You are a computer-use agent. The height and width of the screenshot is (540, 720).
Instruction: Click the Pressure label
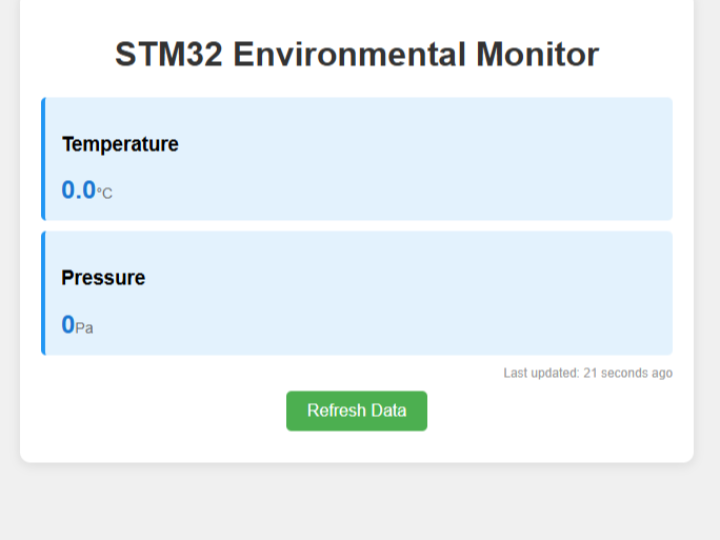pyautogui.click(x=103, y=278)
